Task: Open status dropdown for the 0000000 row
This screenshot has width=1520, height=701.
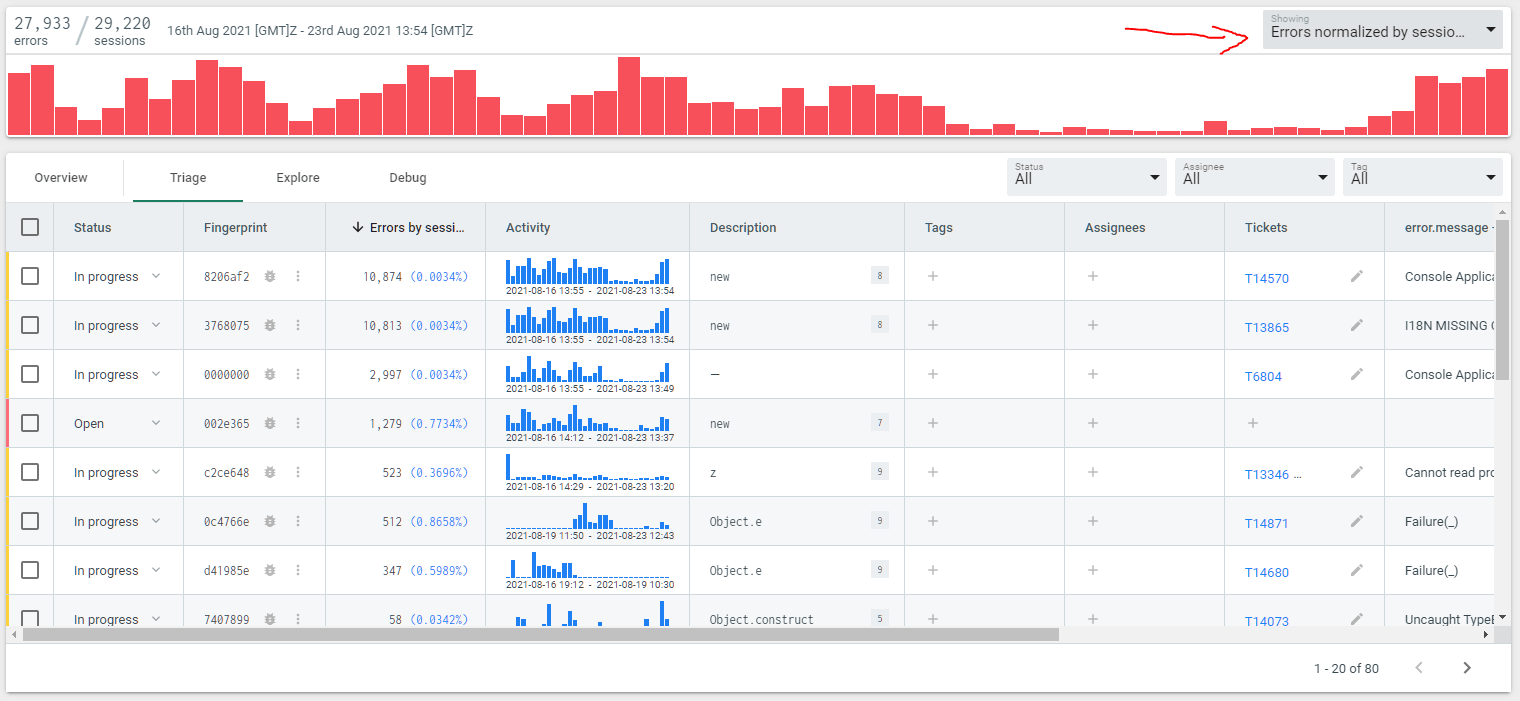Action: [155, 375]
